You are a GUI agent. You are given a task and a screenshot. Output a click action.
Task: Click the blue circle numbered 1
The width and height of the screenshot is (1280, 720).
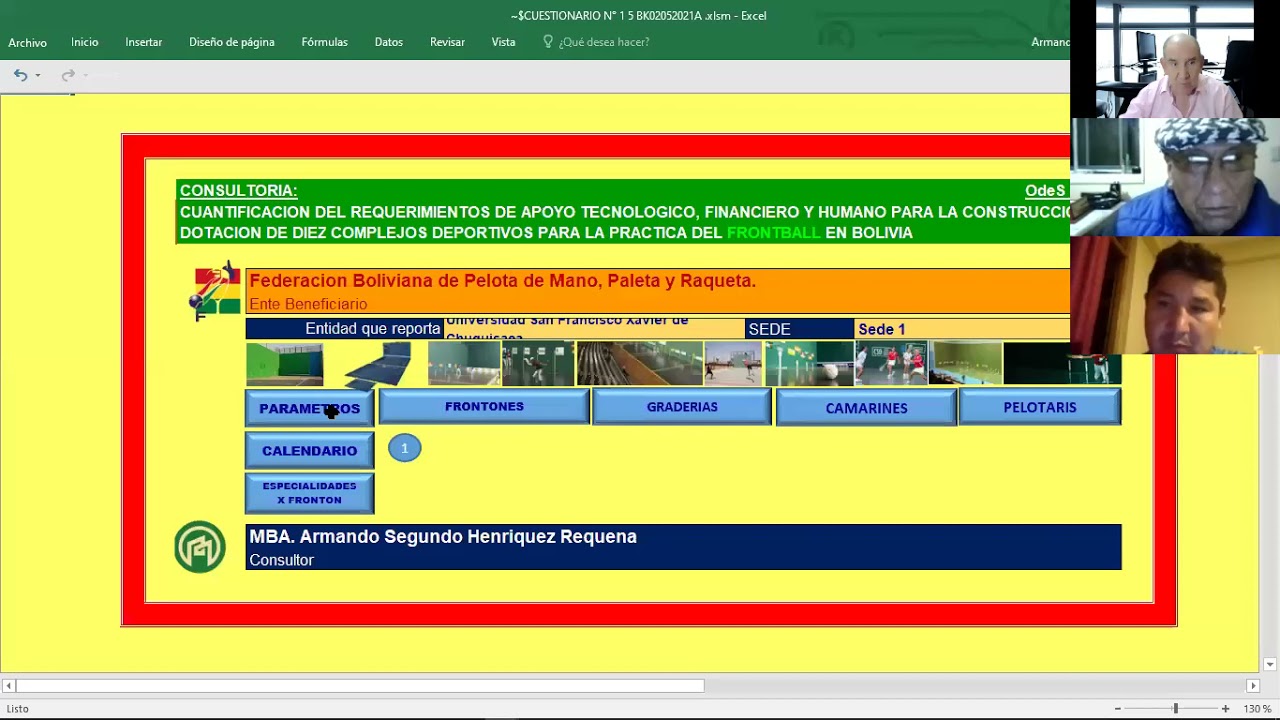[x=404, y=449]
